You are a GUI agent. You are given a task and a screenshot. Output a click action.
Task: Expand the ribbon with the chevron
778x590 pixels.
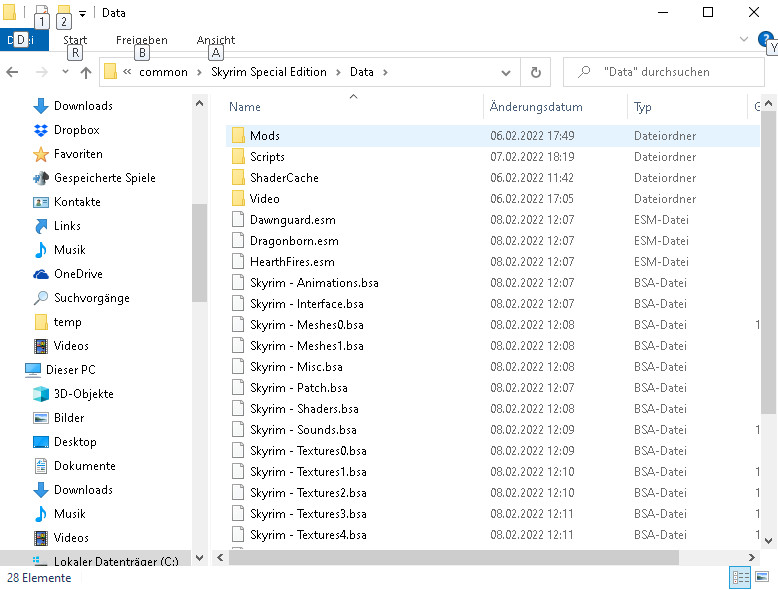tap(743, 40)
